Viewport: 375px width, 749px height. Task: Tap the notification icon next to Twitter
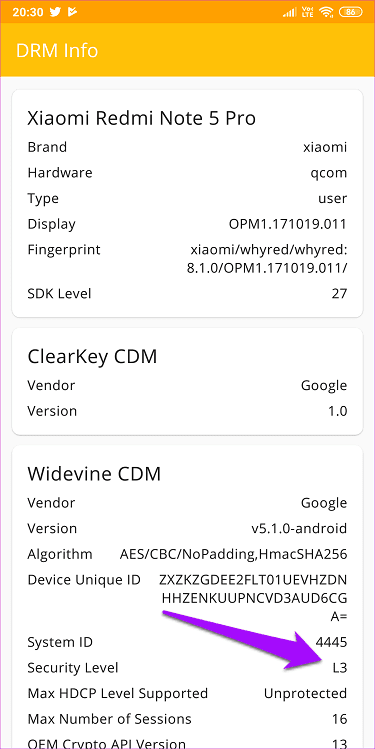(73, 12)
